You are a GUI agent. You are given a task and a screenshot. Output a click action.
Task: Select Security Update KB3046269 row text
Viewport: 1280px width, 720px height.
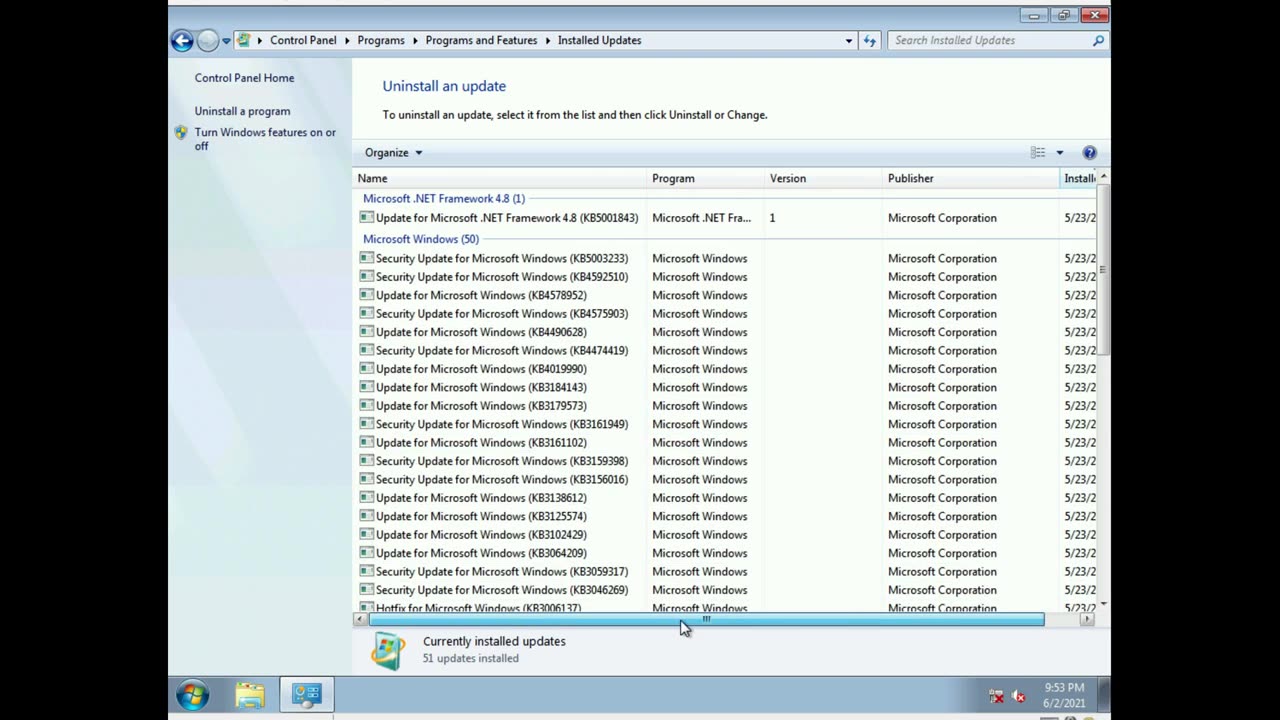click(x=501, y=590)
